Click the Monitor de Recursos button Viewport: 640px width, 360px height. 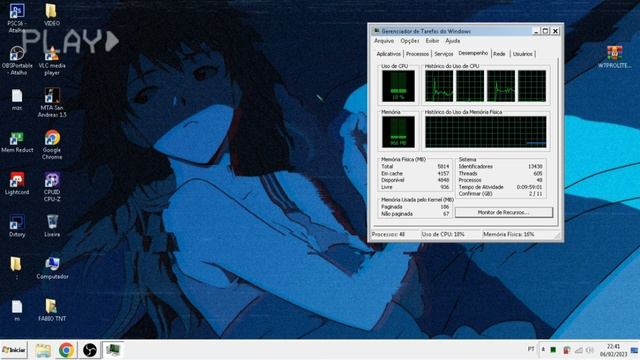[504, 212]
